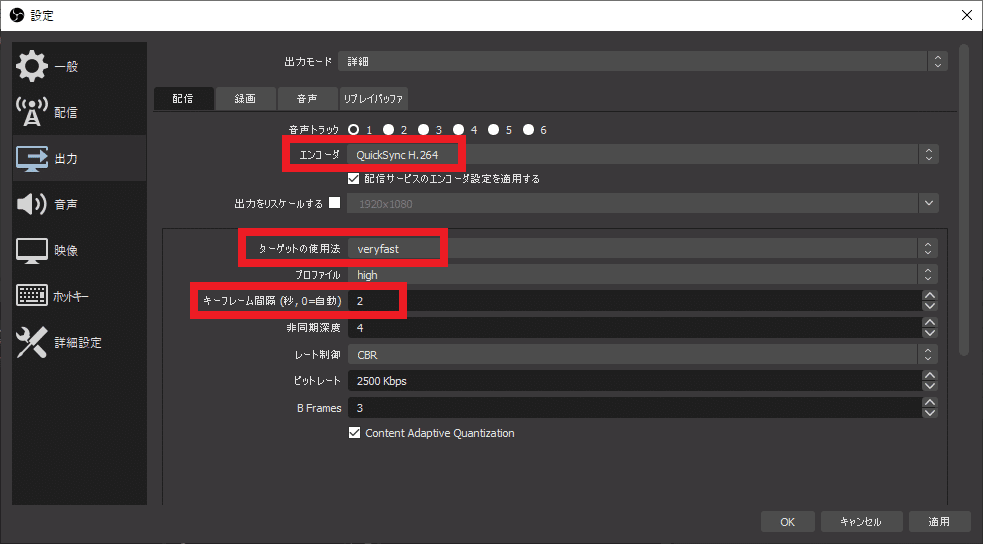Open the エンコーダ dropdown showing QuickSync H.264

point(643,154)
